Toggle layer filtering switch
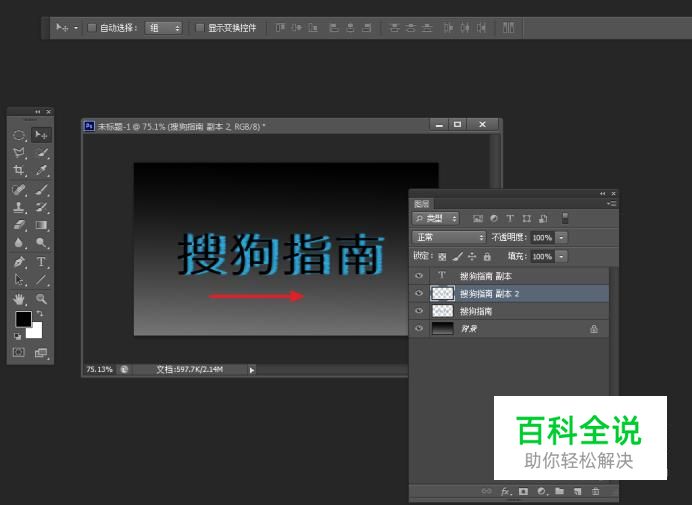The height and width of the screenshot is (505, 692). click(564, 218)
